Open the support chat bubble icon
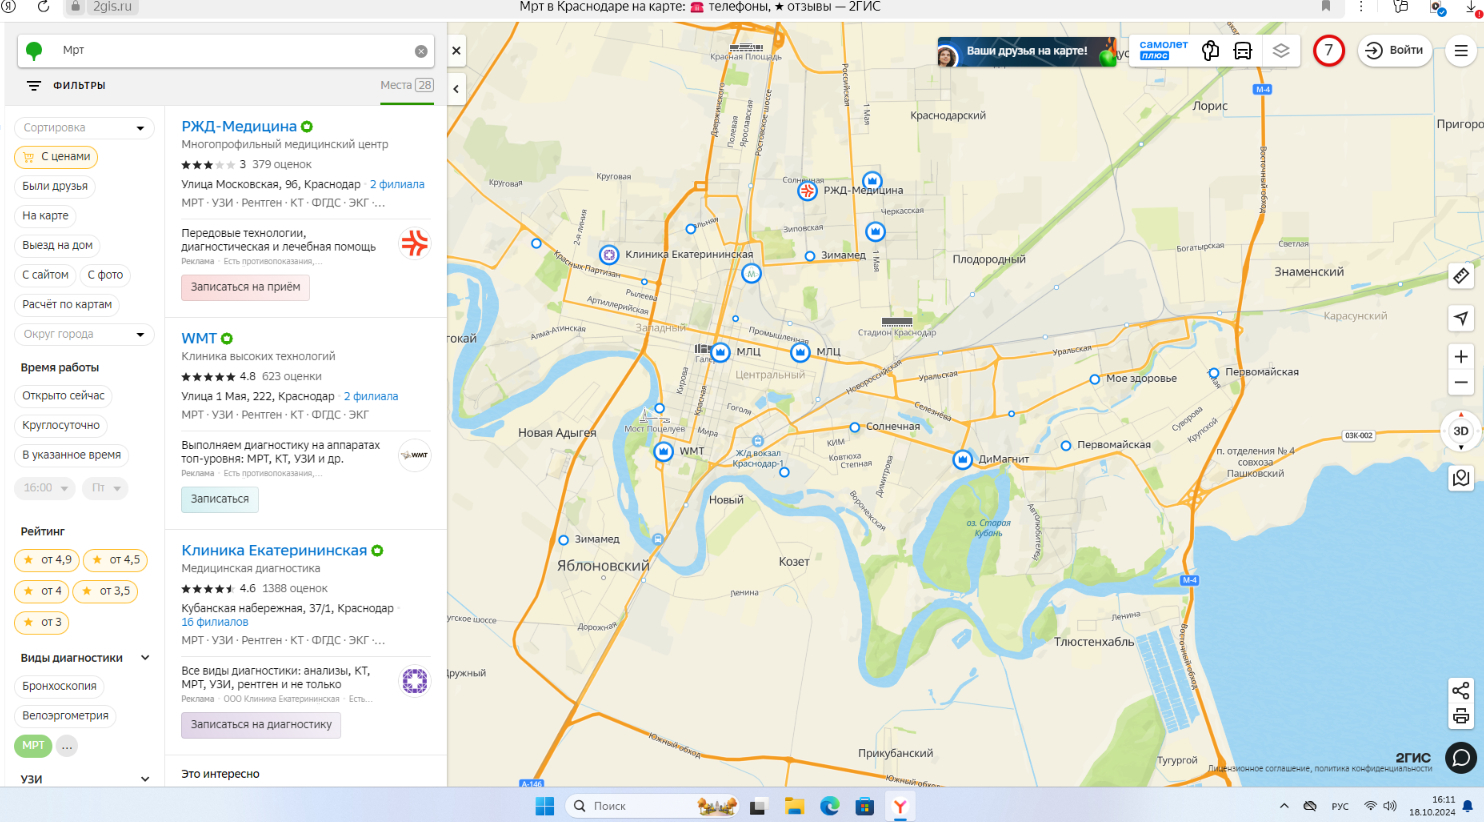The height and width of the screenshot is (822, 1484). (1461, 758)
